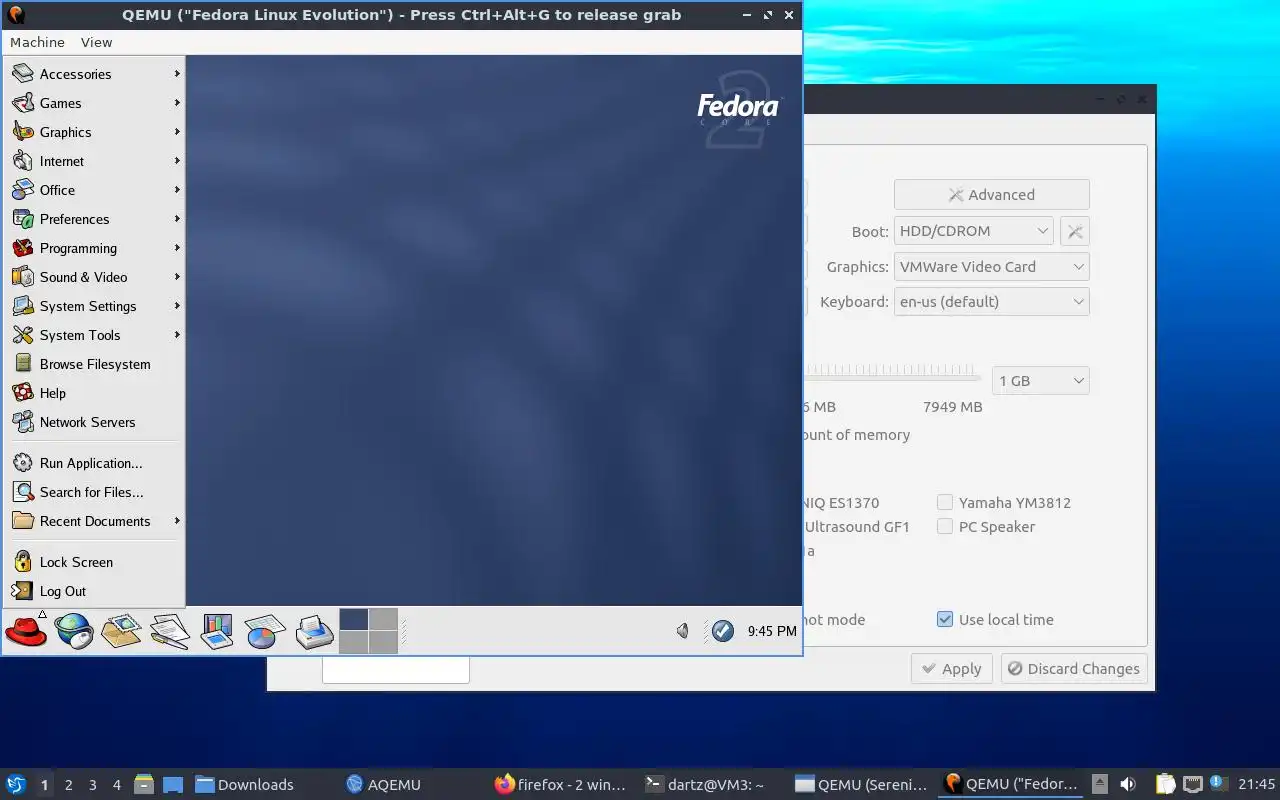Switch to host workspace 2

tap(68, 785)
